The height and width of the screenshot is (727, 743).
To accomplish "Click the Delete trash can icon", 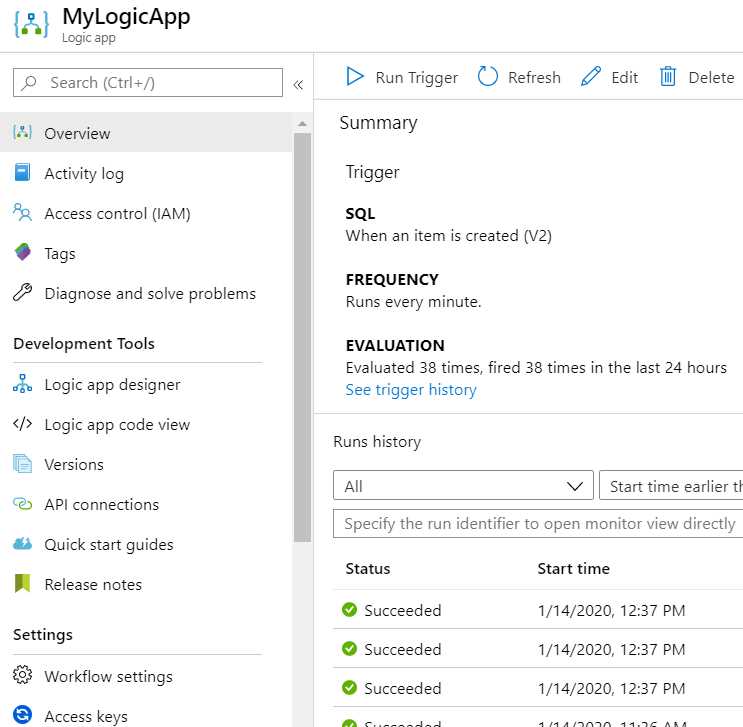I will (x=668, y=76).
